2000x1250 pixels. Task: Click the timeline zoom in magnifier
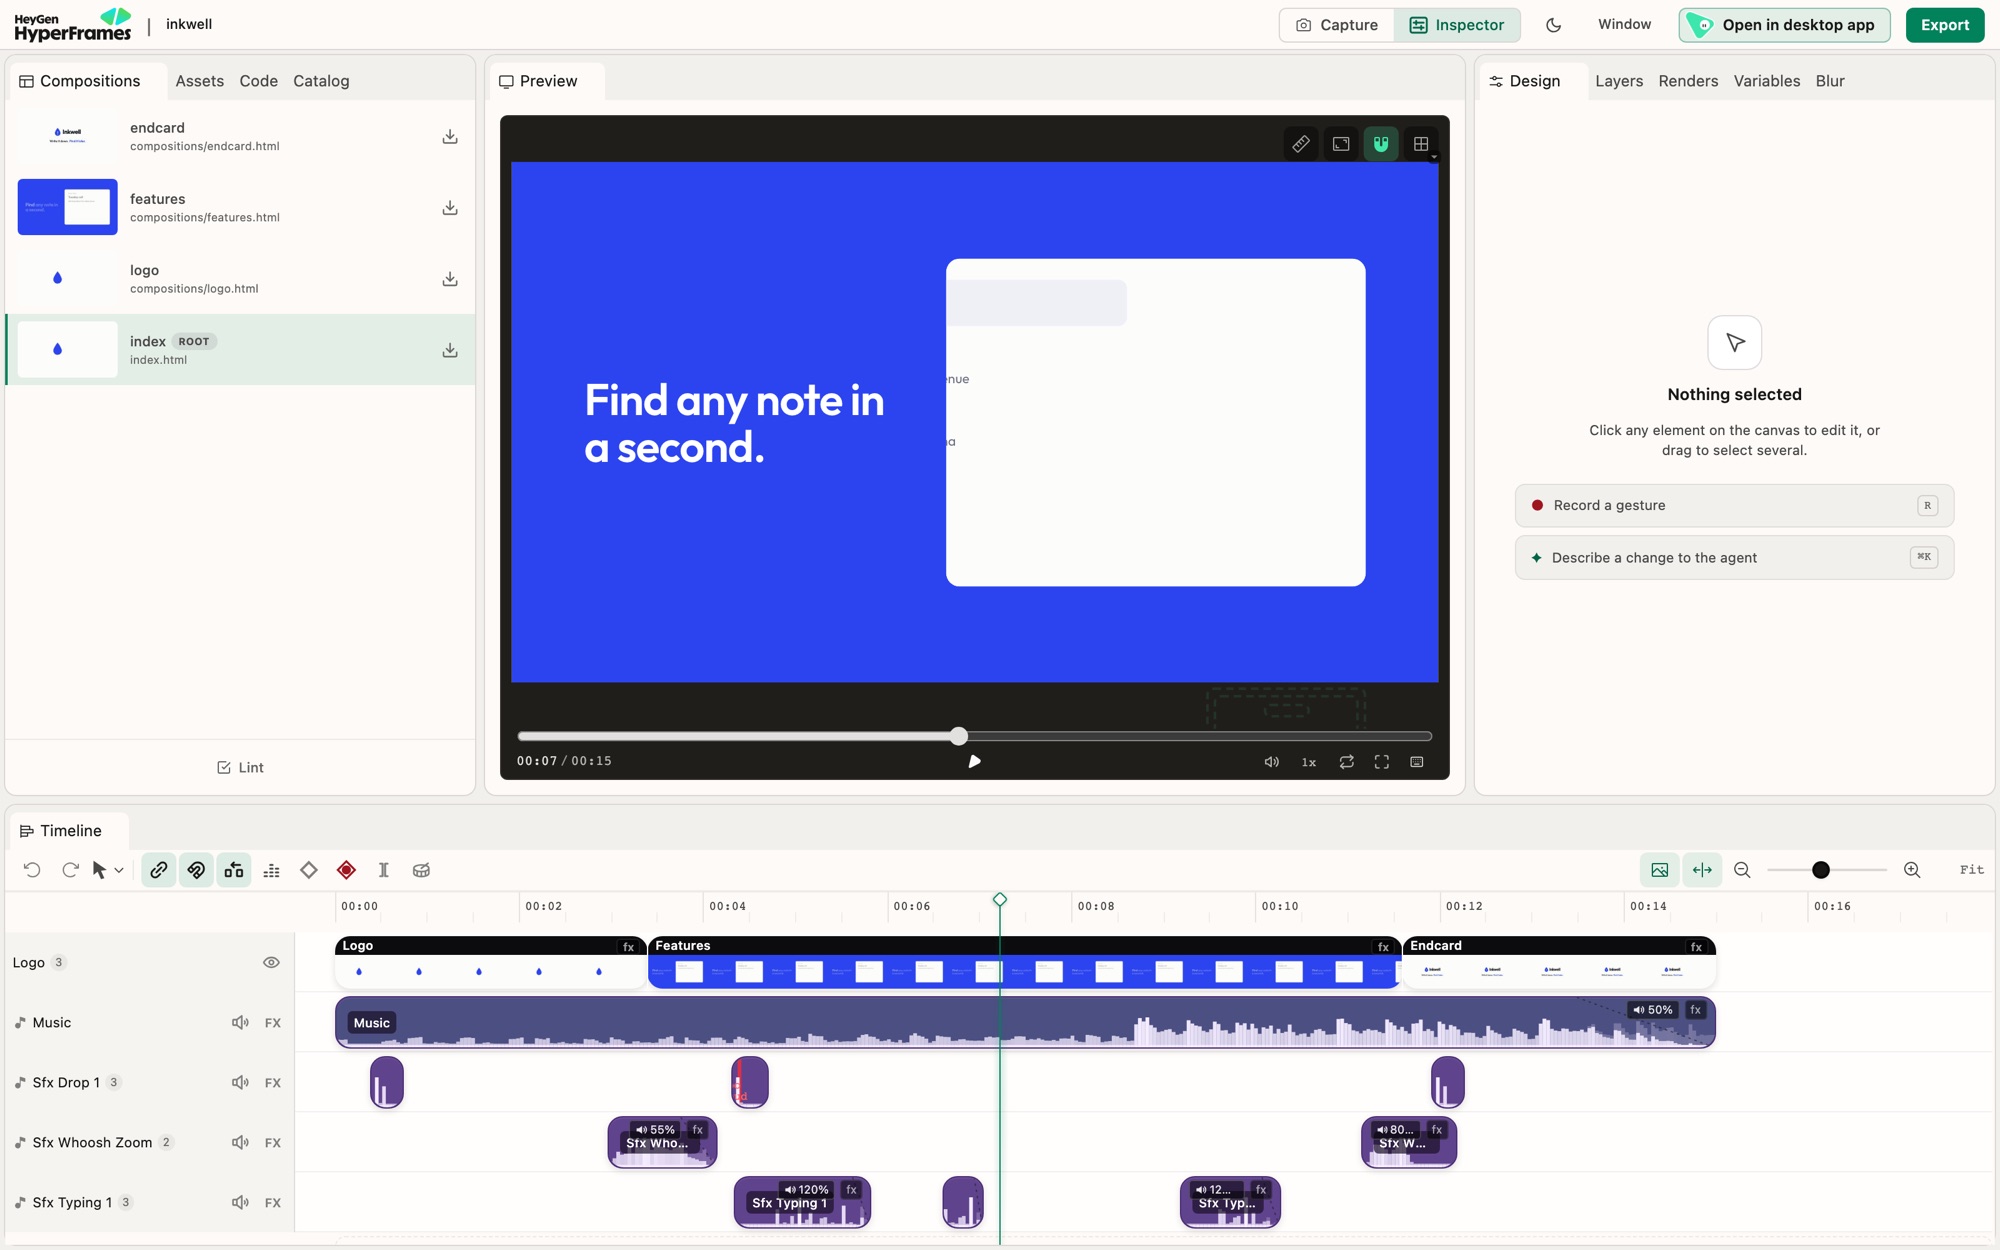coord(1912,870)
